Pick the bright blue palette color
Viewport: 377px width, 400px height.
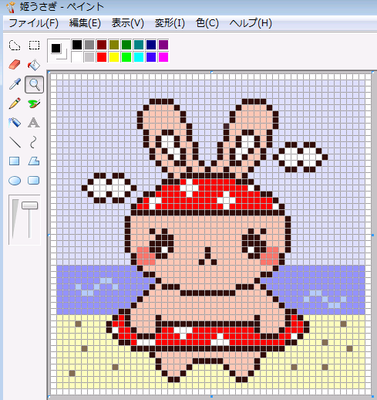[151, 57]
